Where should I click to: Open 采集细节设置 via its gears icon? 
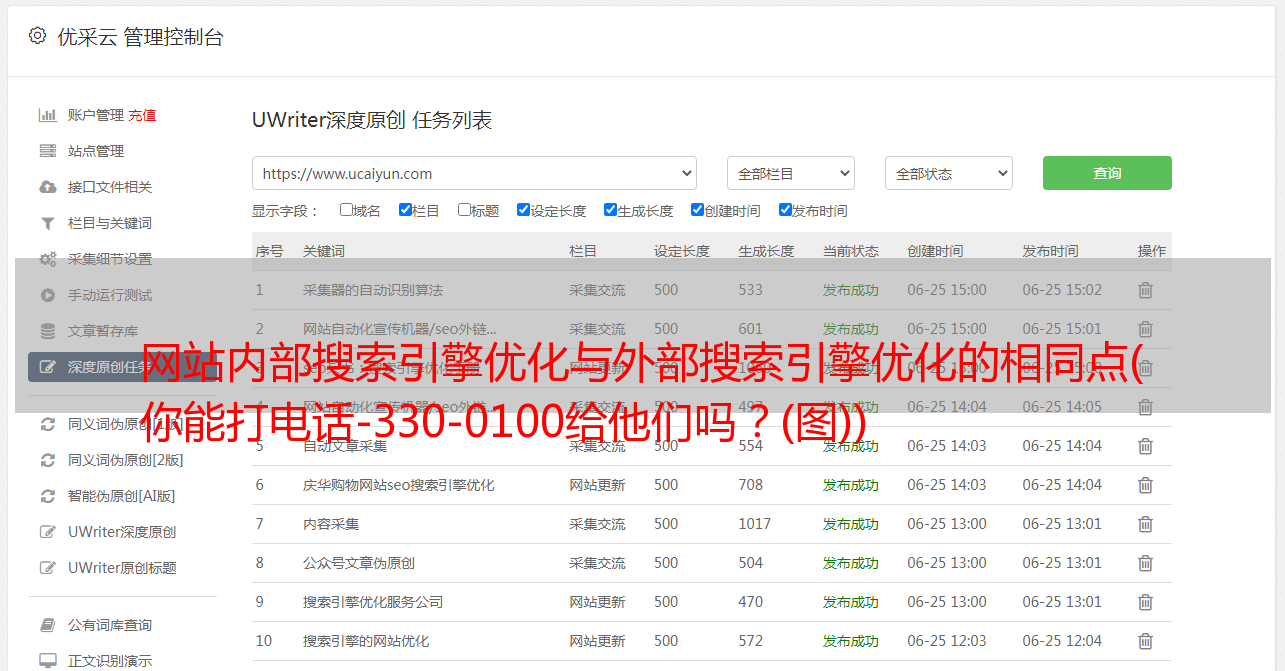tap(47, 259)
